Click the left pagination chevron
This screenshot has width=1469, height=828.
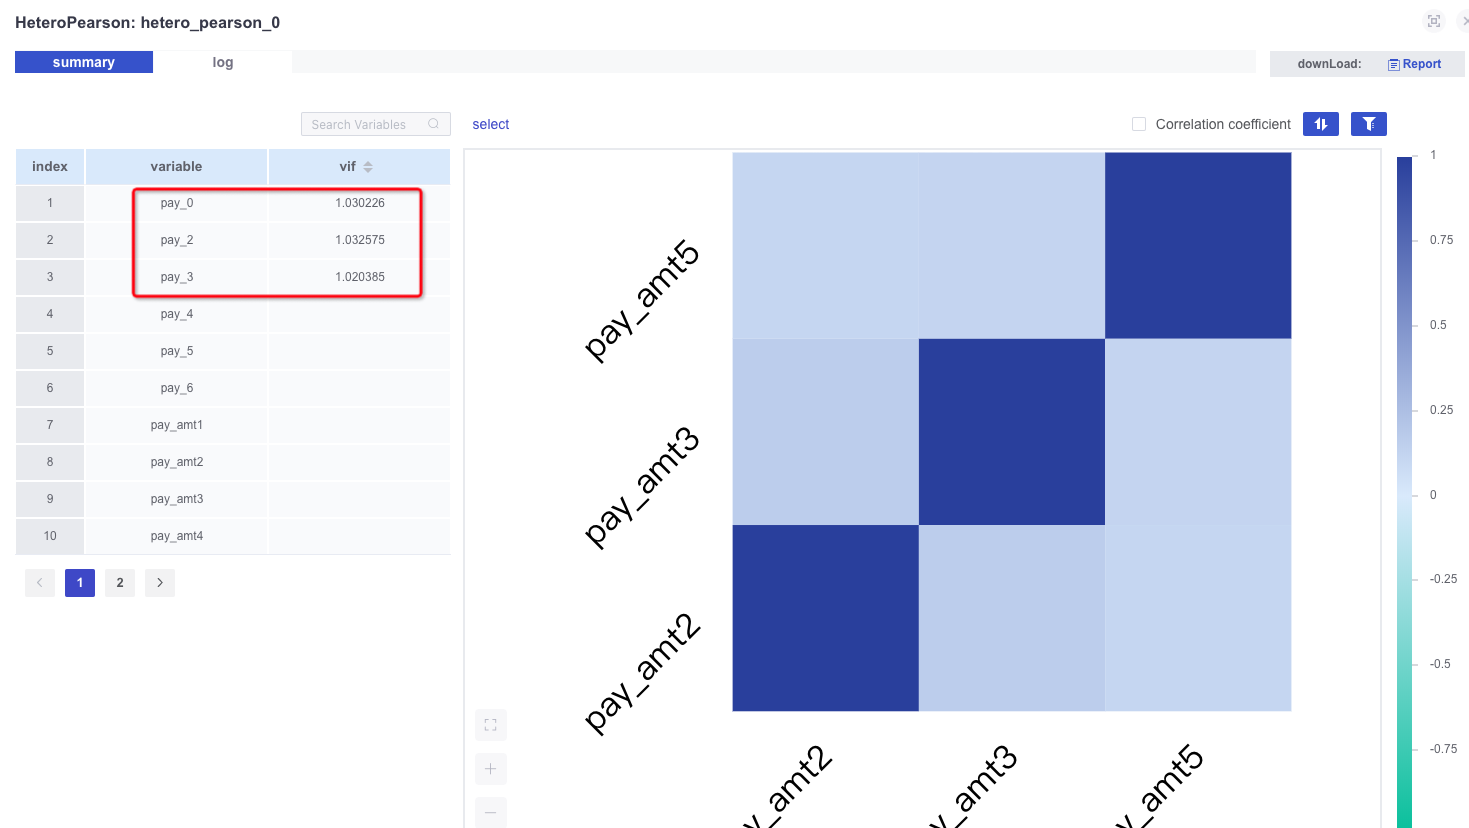[x=39, y=582]
